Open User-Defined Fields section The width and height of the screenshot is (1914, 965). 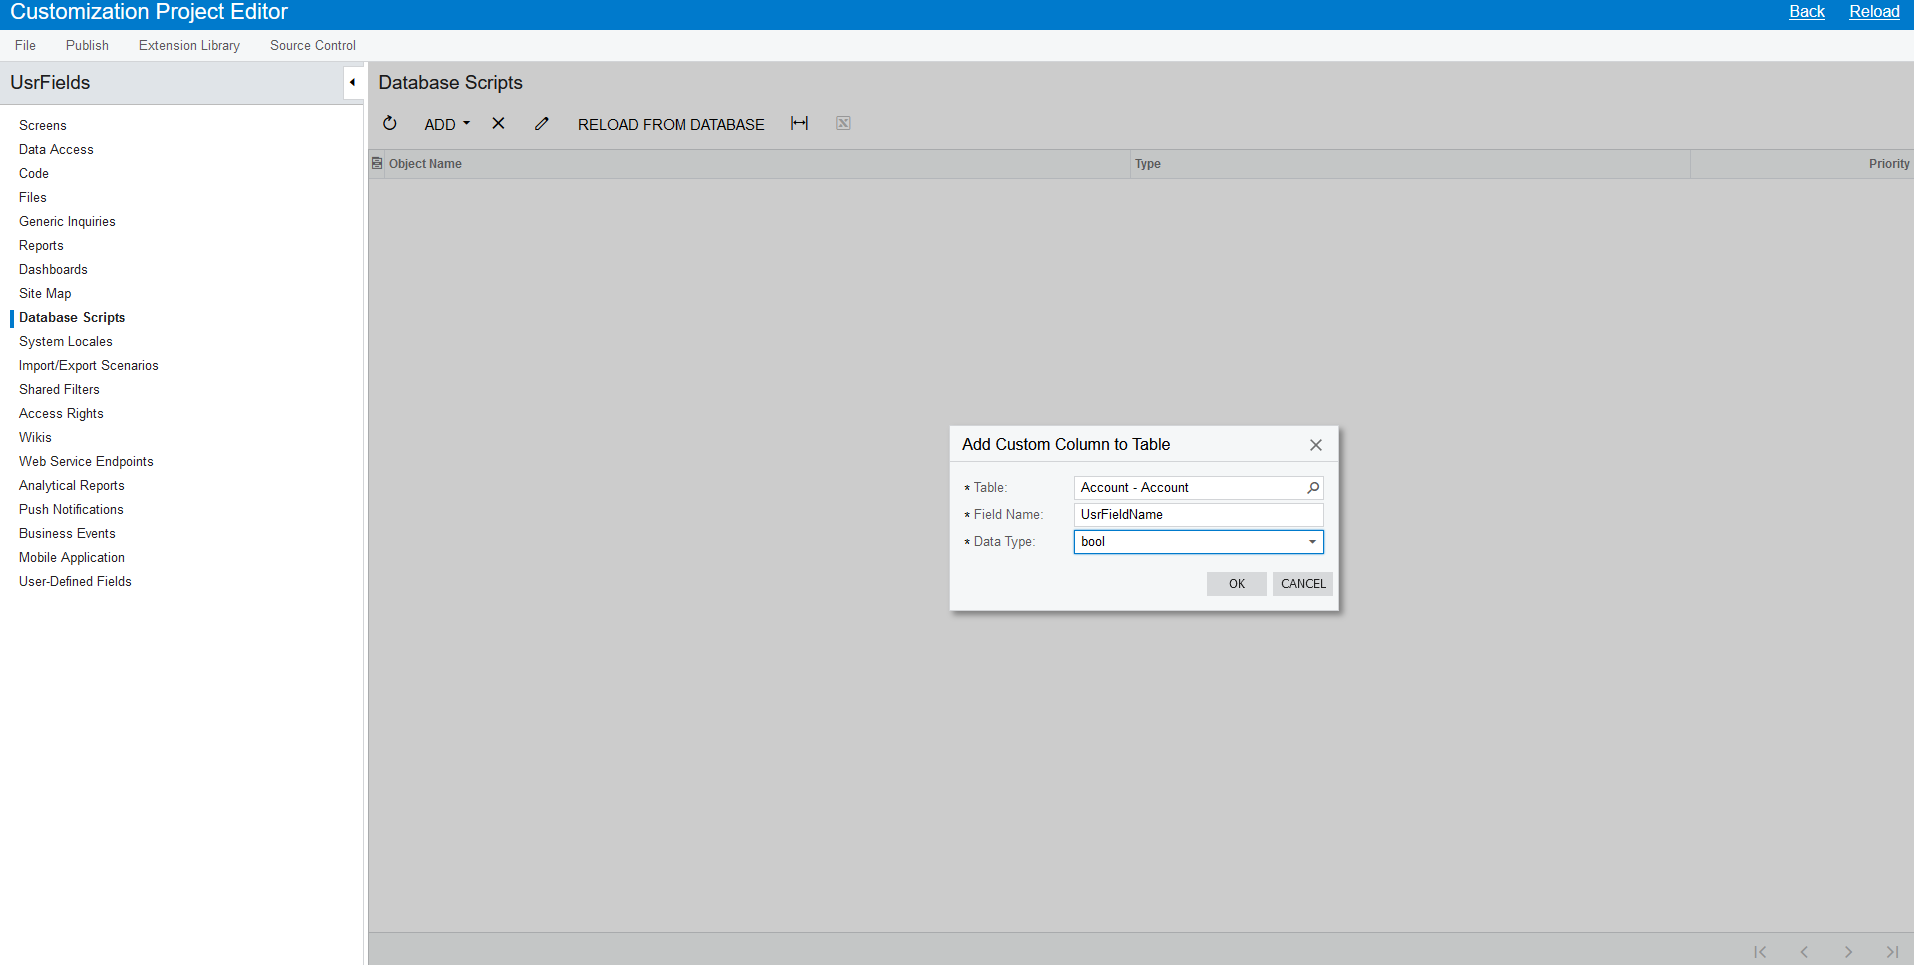[x=75, y=581]
